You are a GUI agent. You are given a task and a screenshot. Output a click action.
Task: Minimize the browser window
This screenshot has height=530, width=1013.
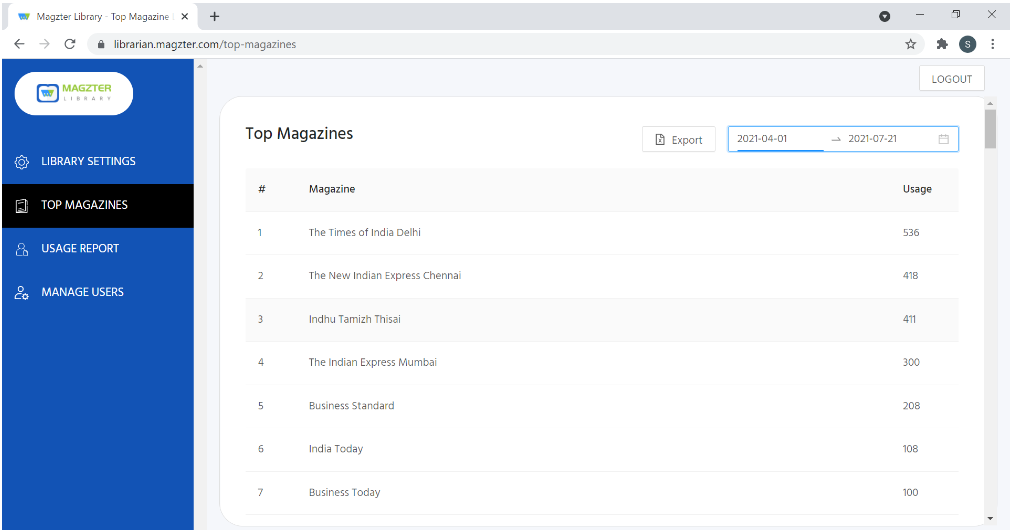point(920,14)
